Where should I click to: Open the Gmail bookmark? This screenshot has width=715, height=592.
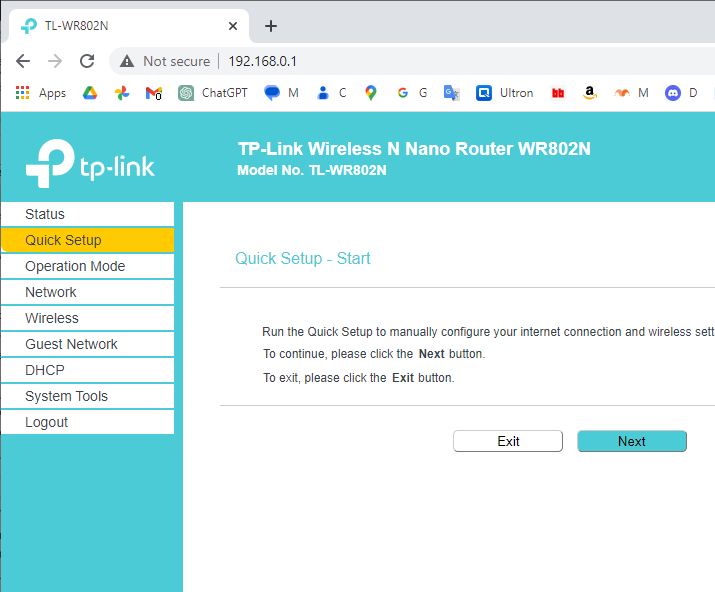click(x=154, y=93)
